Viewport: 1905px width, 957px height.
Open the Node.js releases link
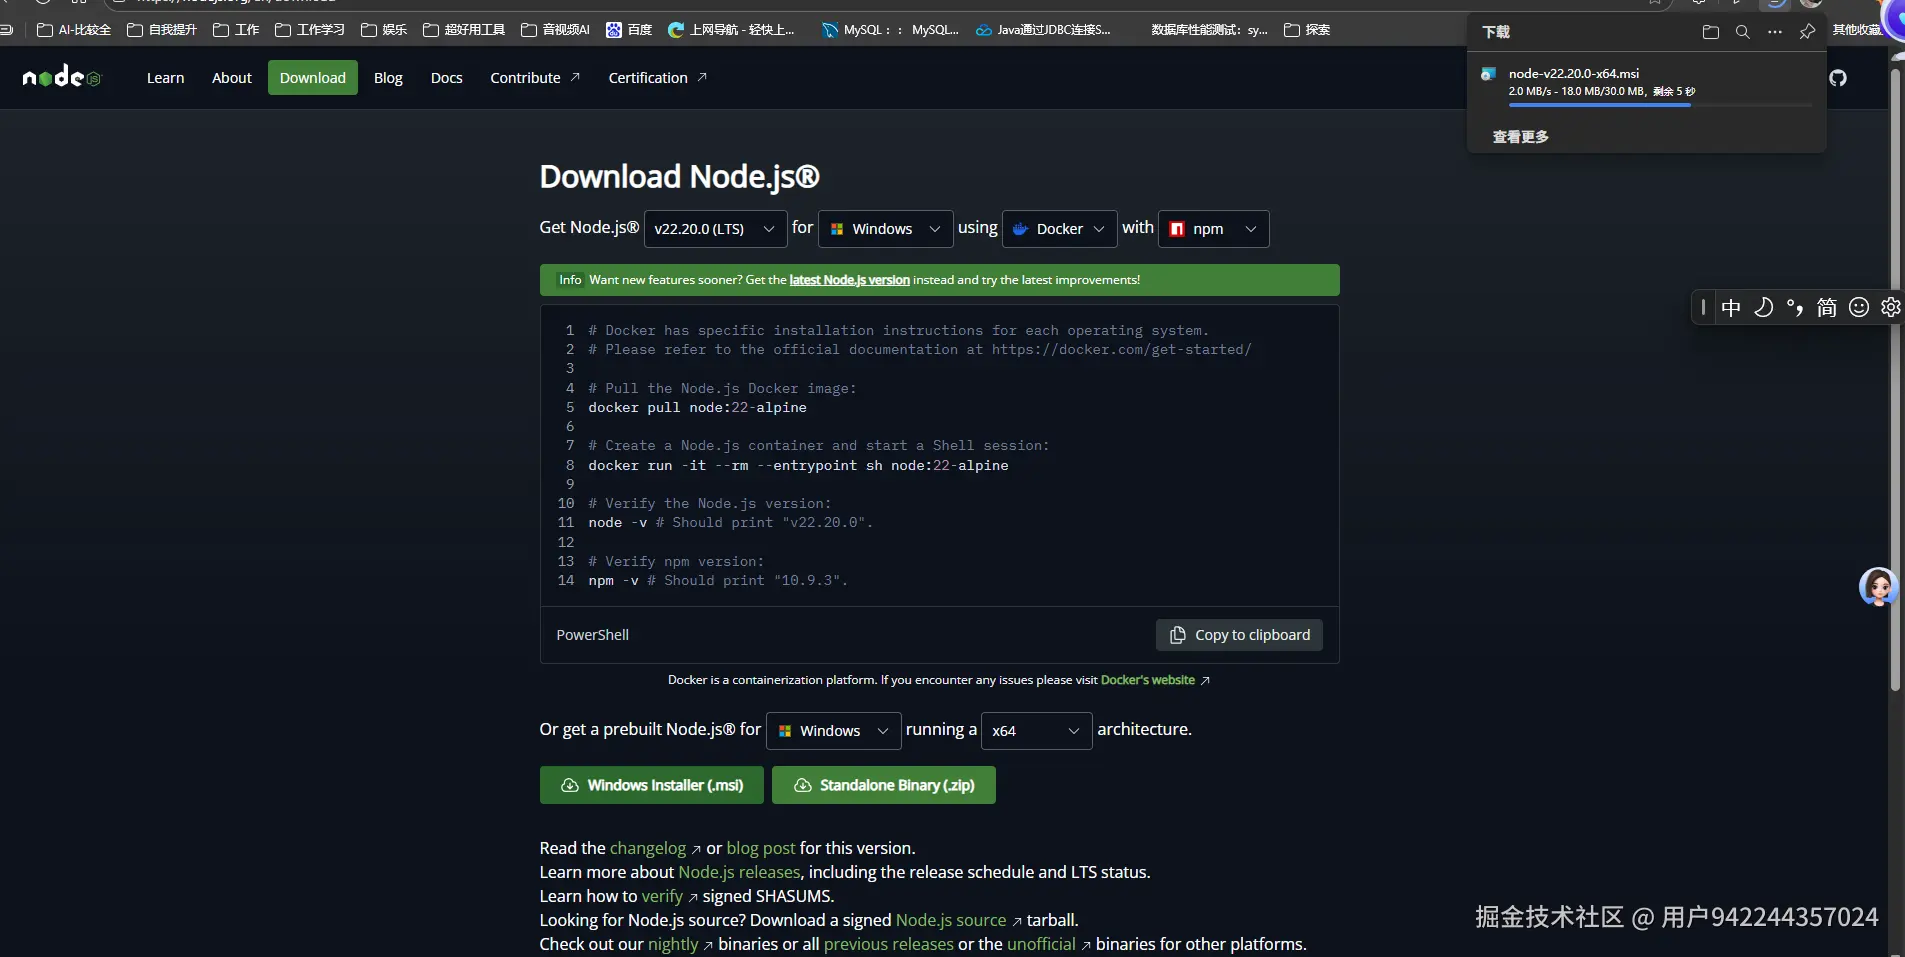tap(740, 872)
